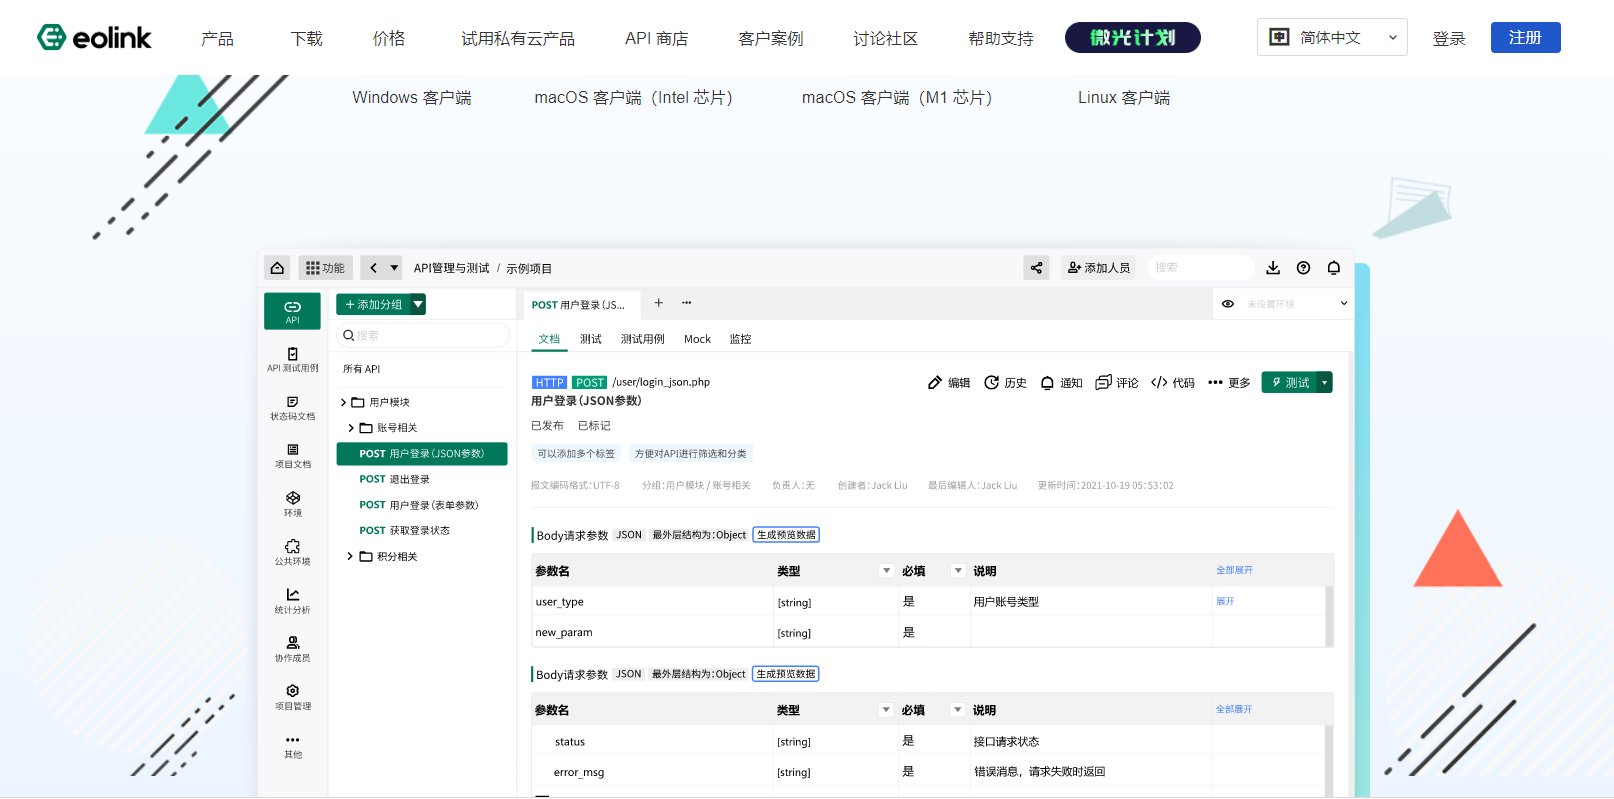Viewport: 1614px width, 799px height.
Task: Expand the 用户模块 folder
Action: (344, 402)
